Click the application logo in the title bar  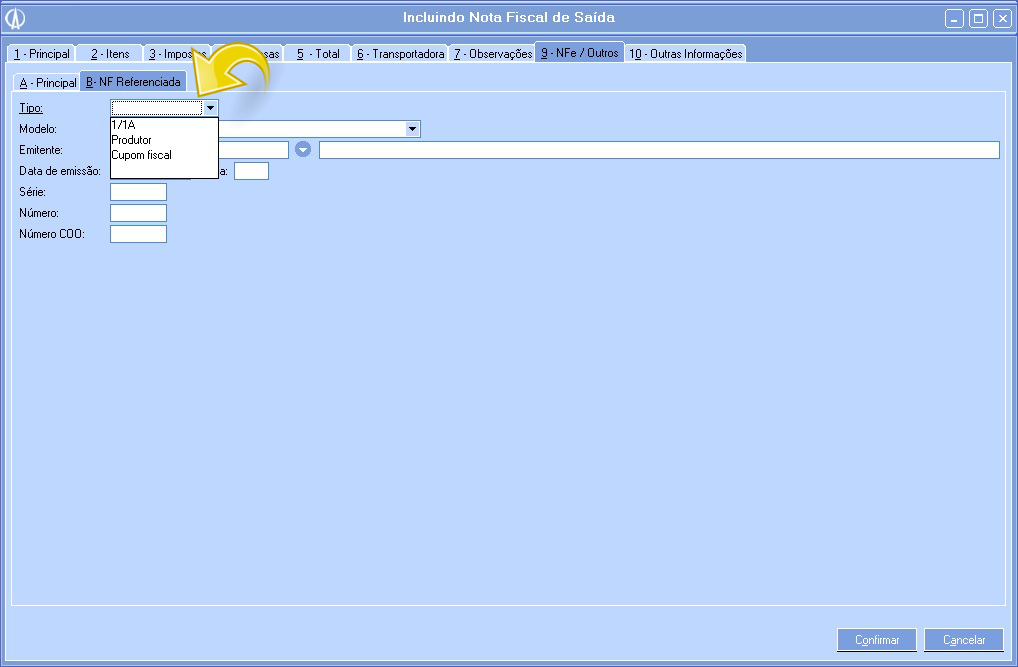(16, 18)
